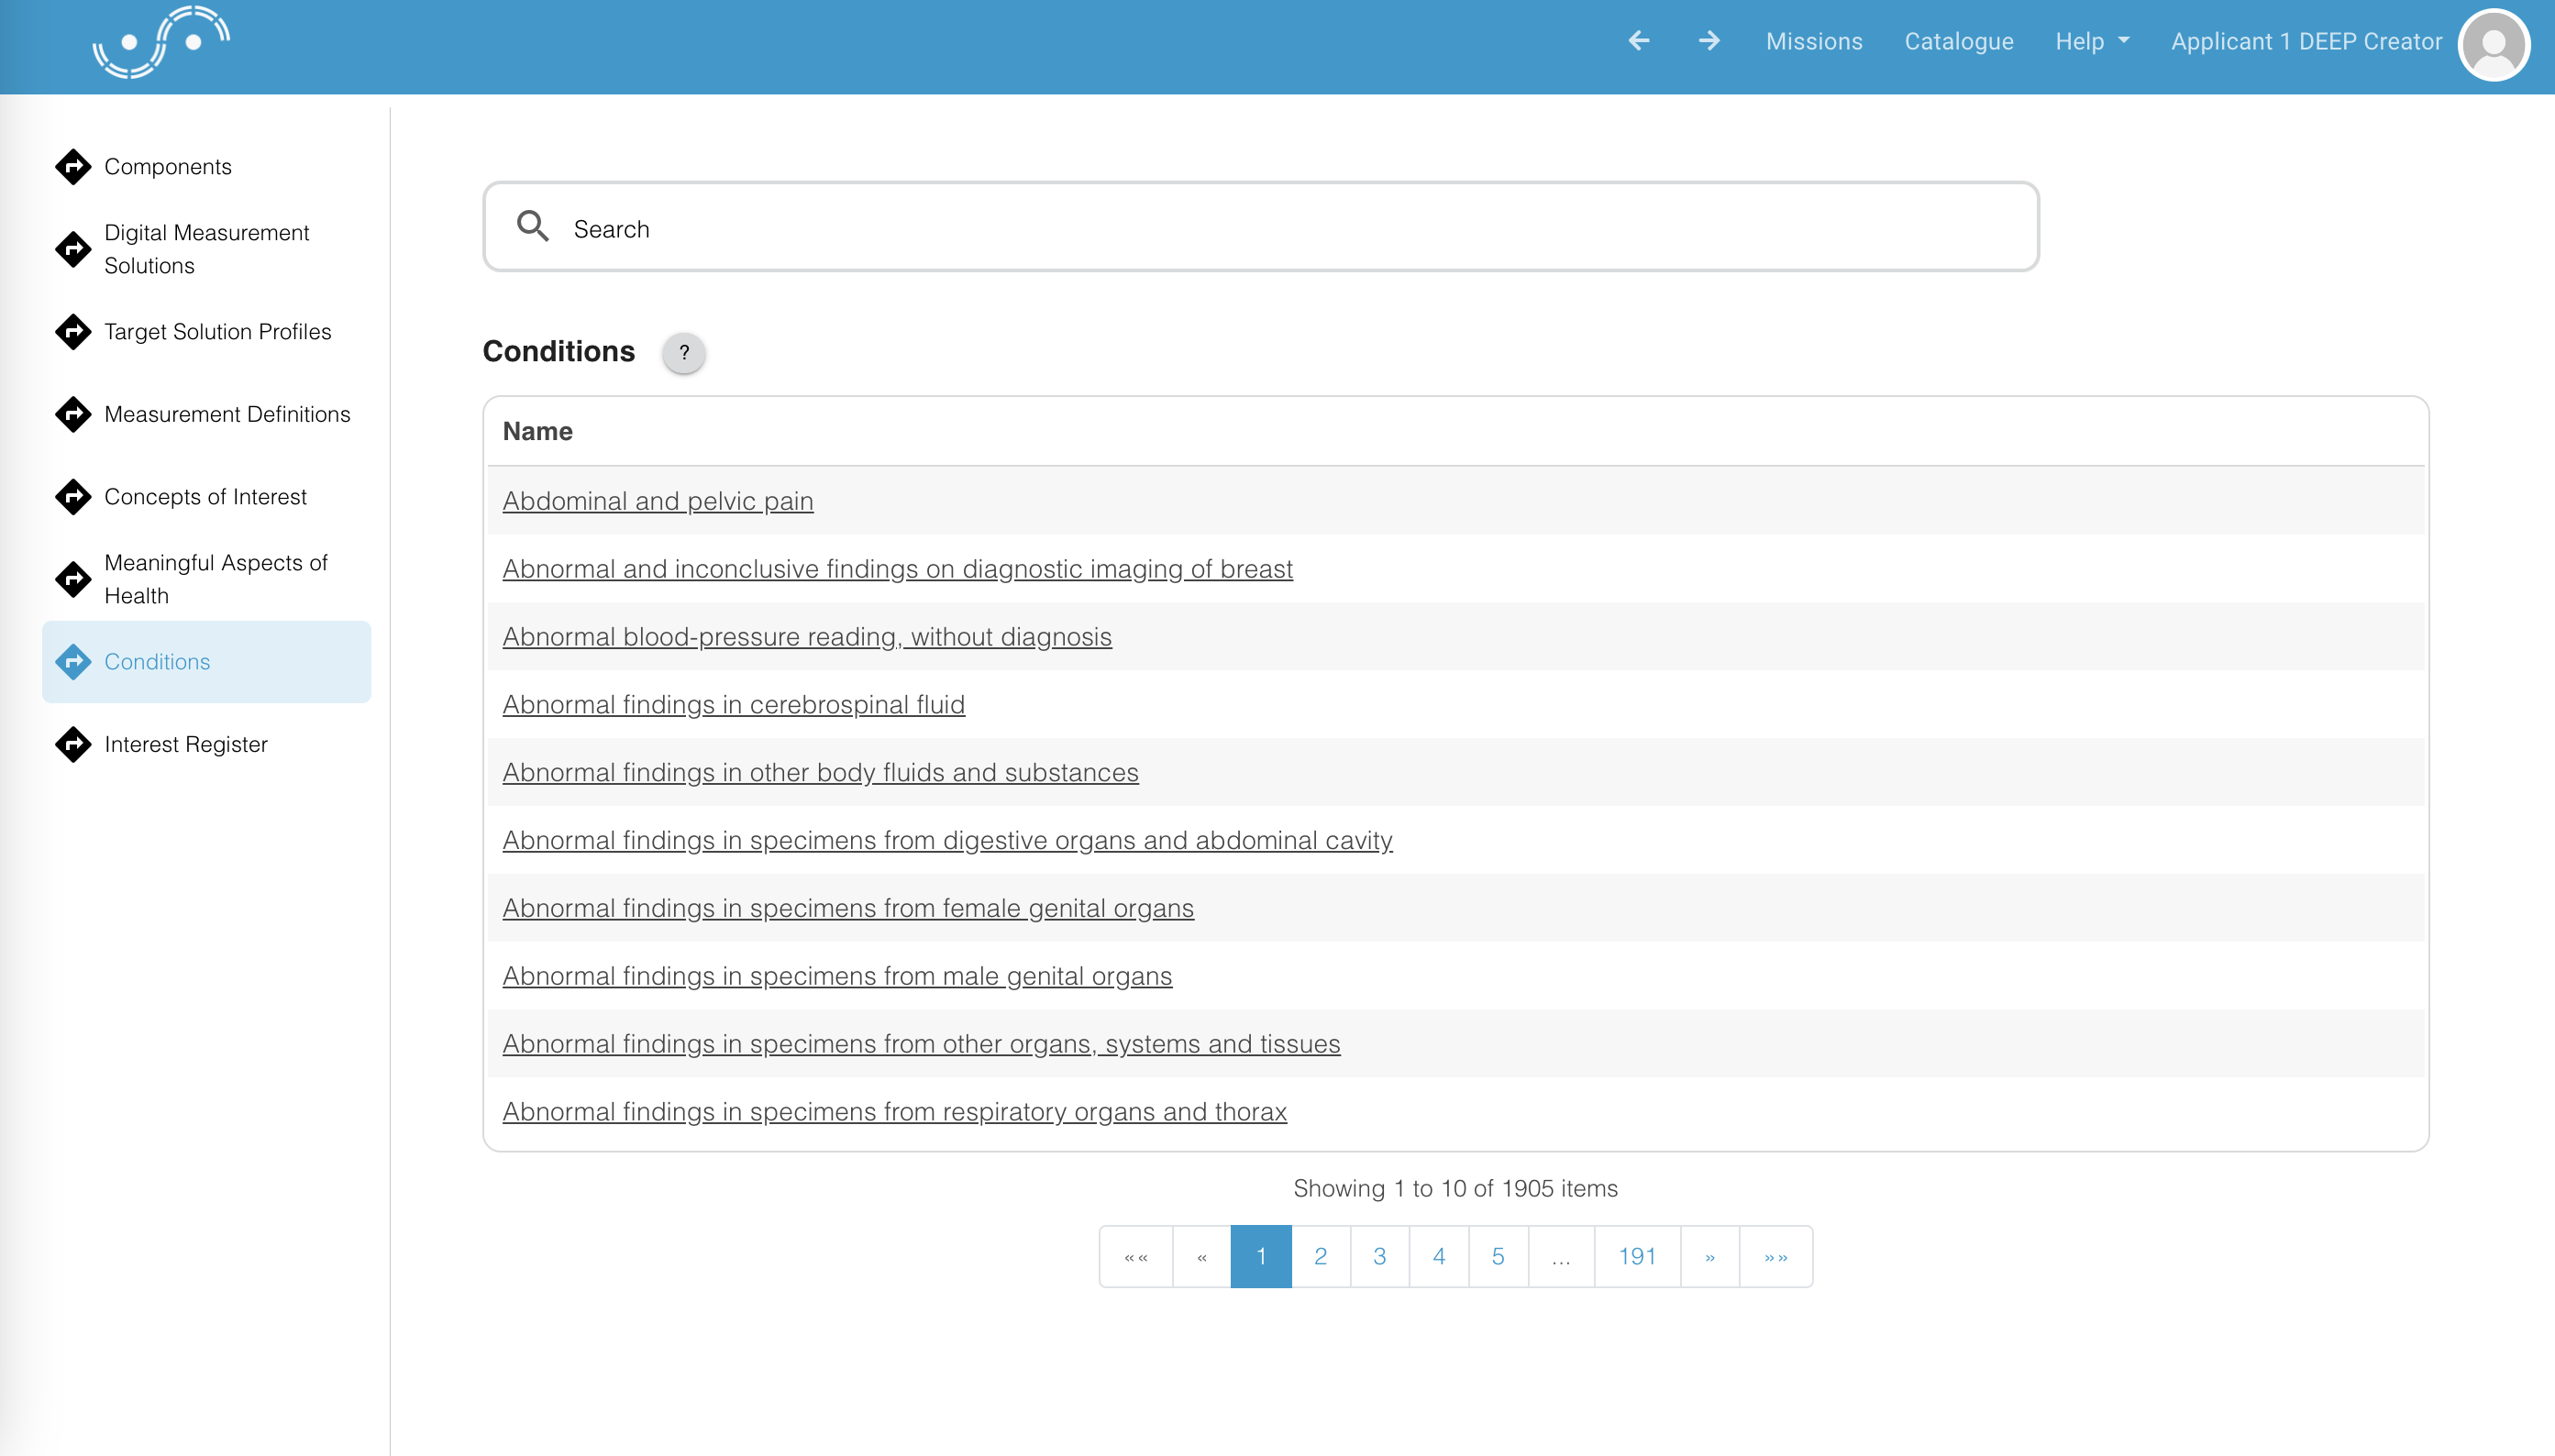
Task: Open the Missions page
Action: point(1814,41)
